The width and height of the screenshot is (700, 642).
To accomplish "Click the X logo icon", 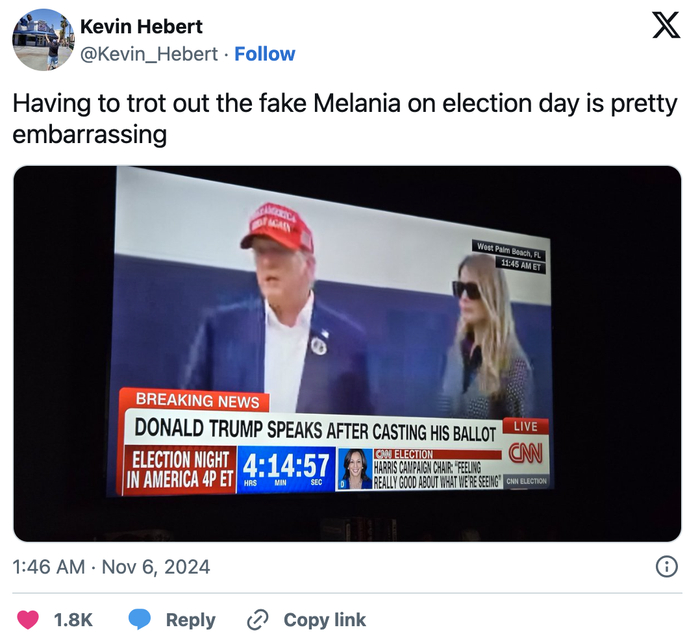I will point(665,25).
